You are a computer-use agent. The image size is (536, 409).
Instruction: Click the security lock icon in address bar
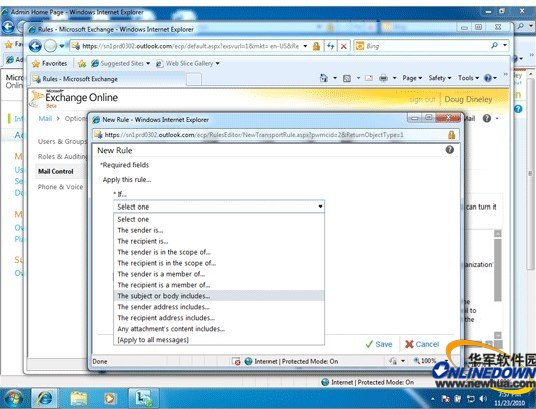317,46
